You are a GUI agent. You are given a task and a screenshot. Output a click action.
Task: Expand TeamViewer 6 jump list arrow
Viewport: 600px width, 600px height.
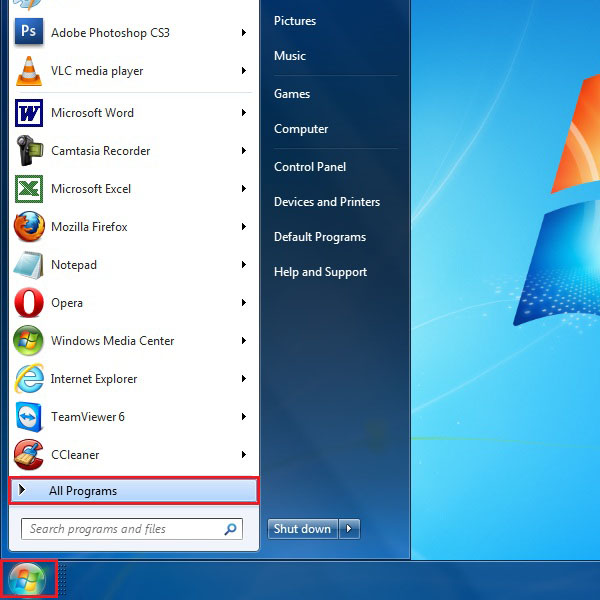point(244,416)
